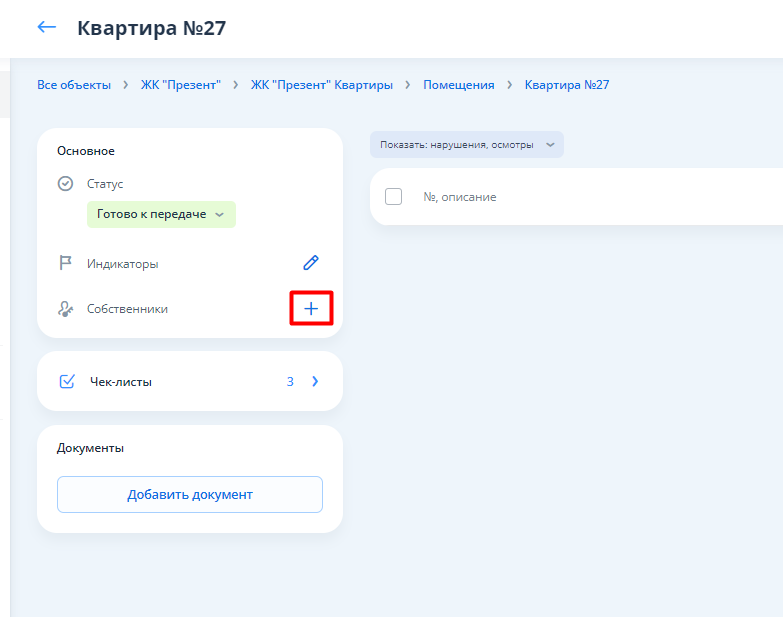Screen dimensions: 783x617
Task: Click the back arrow next to the page title
Action: pyautogui.click(x=46, y=27)
